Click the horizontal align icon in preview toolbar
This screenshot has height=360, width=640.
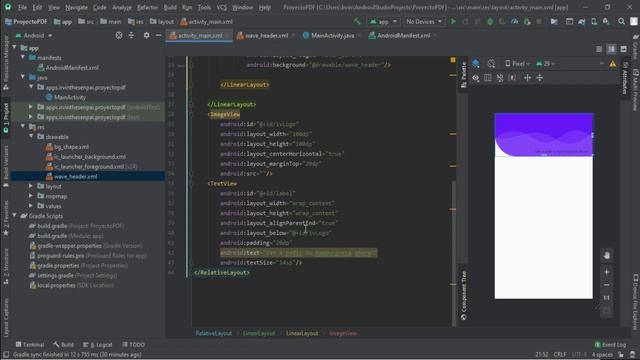pos(527,78)
